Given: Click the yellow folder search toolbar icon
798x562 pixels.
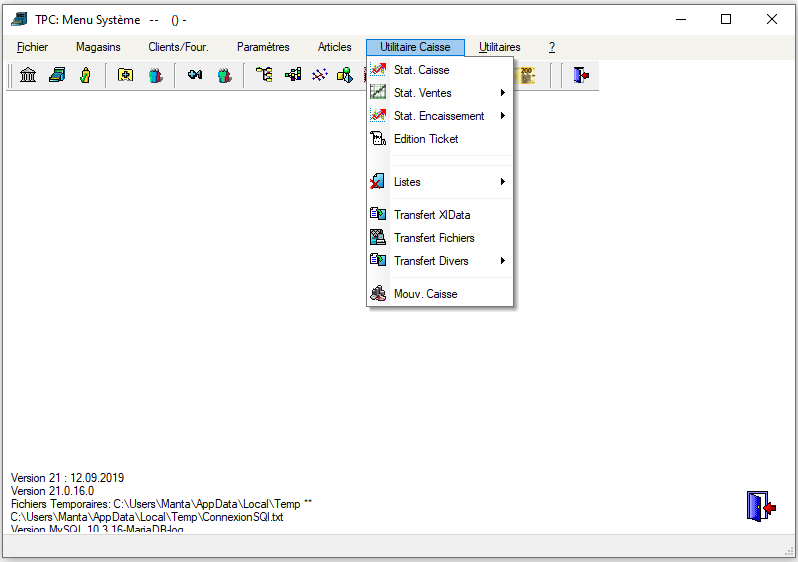Looking at the screenshot, I should click(125, 75).
